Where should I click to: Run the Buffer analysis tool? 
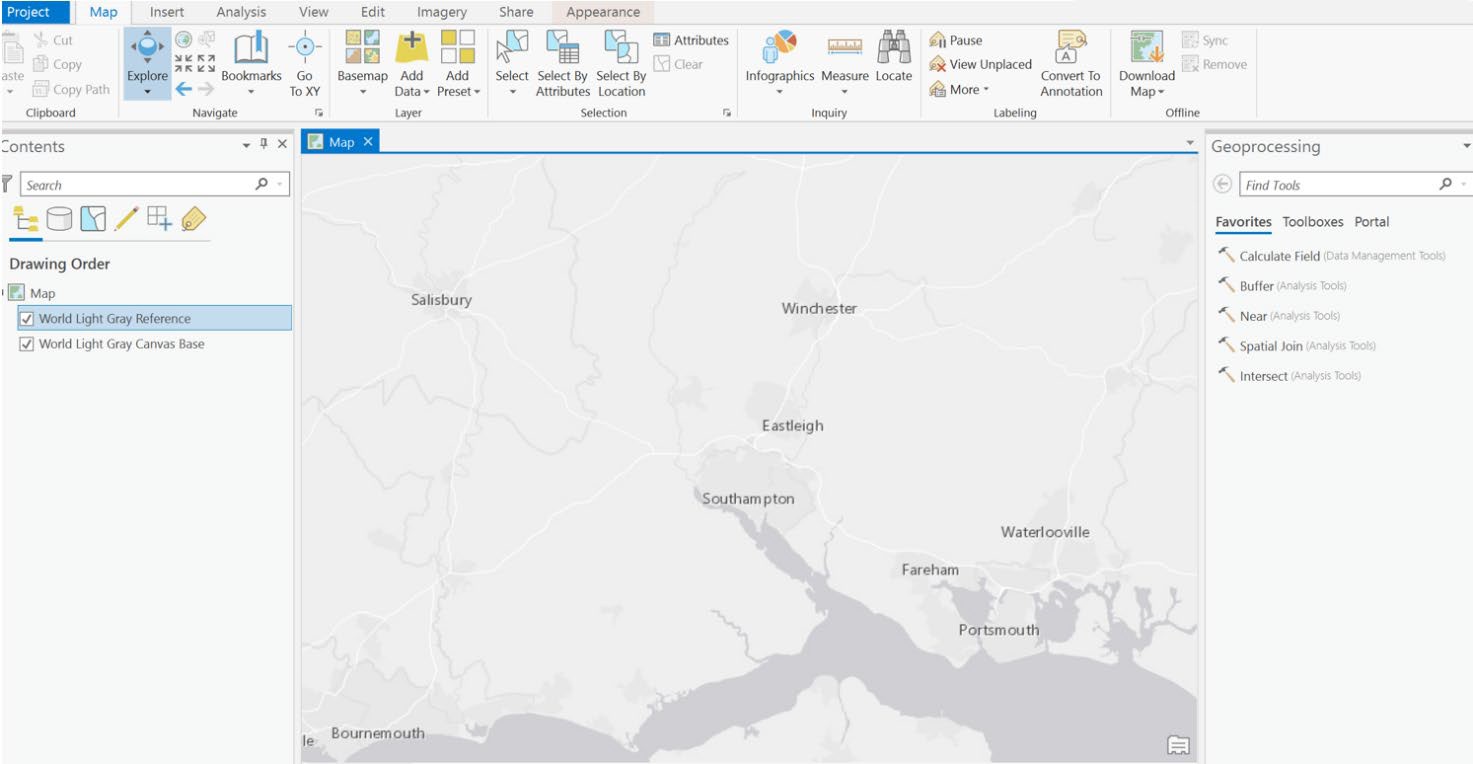[x=1255, y=286]
